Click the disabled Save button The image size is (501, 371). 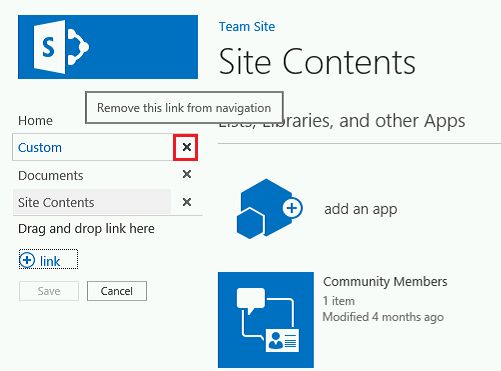(x=49, y=291)
